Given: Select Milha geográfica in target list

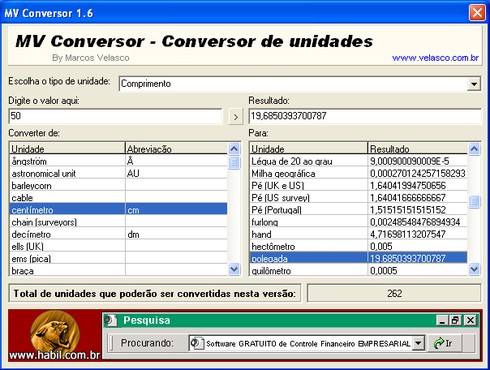Looking at the screenshot, I should tap(358, 173).
